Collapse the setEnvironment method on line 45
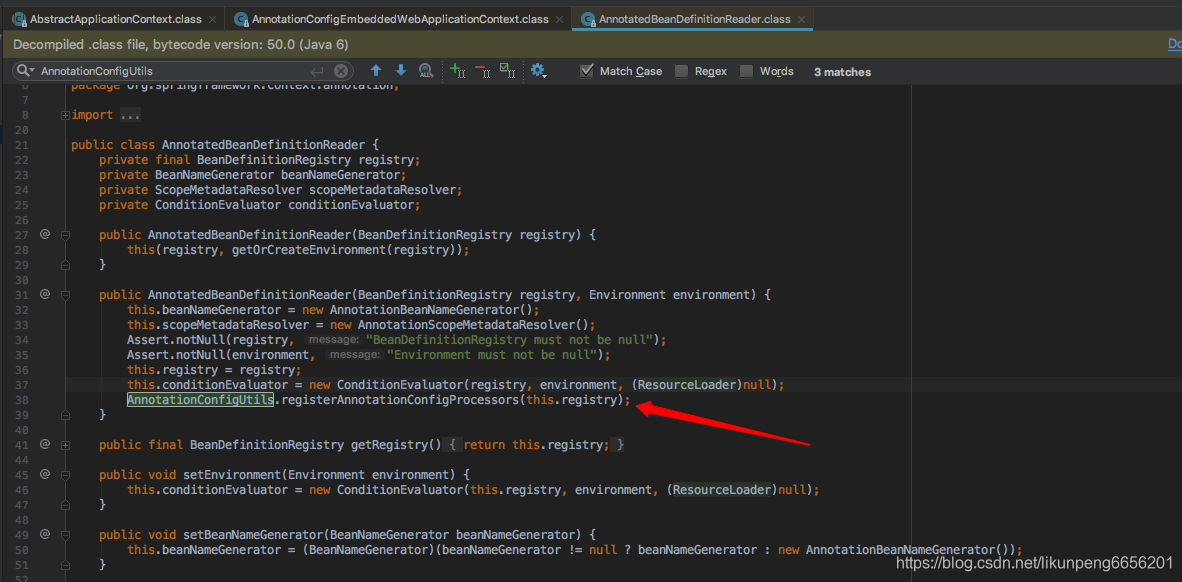 66,475
